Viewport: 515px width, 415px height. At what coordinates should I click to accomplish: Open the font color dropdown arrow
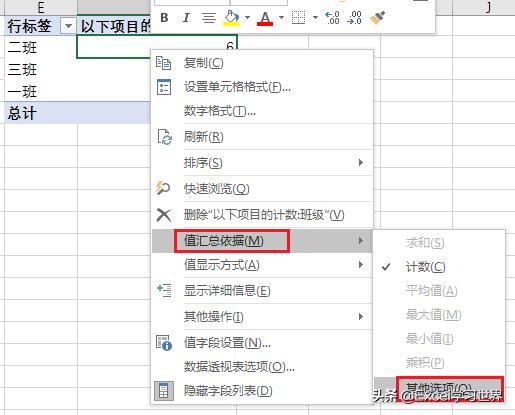281,17
